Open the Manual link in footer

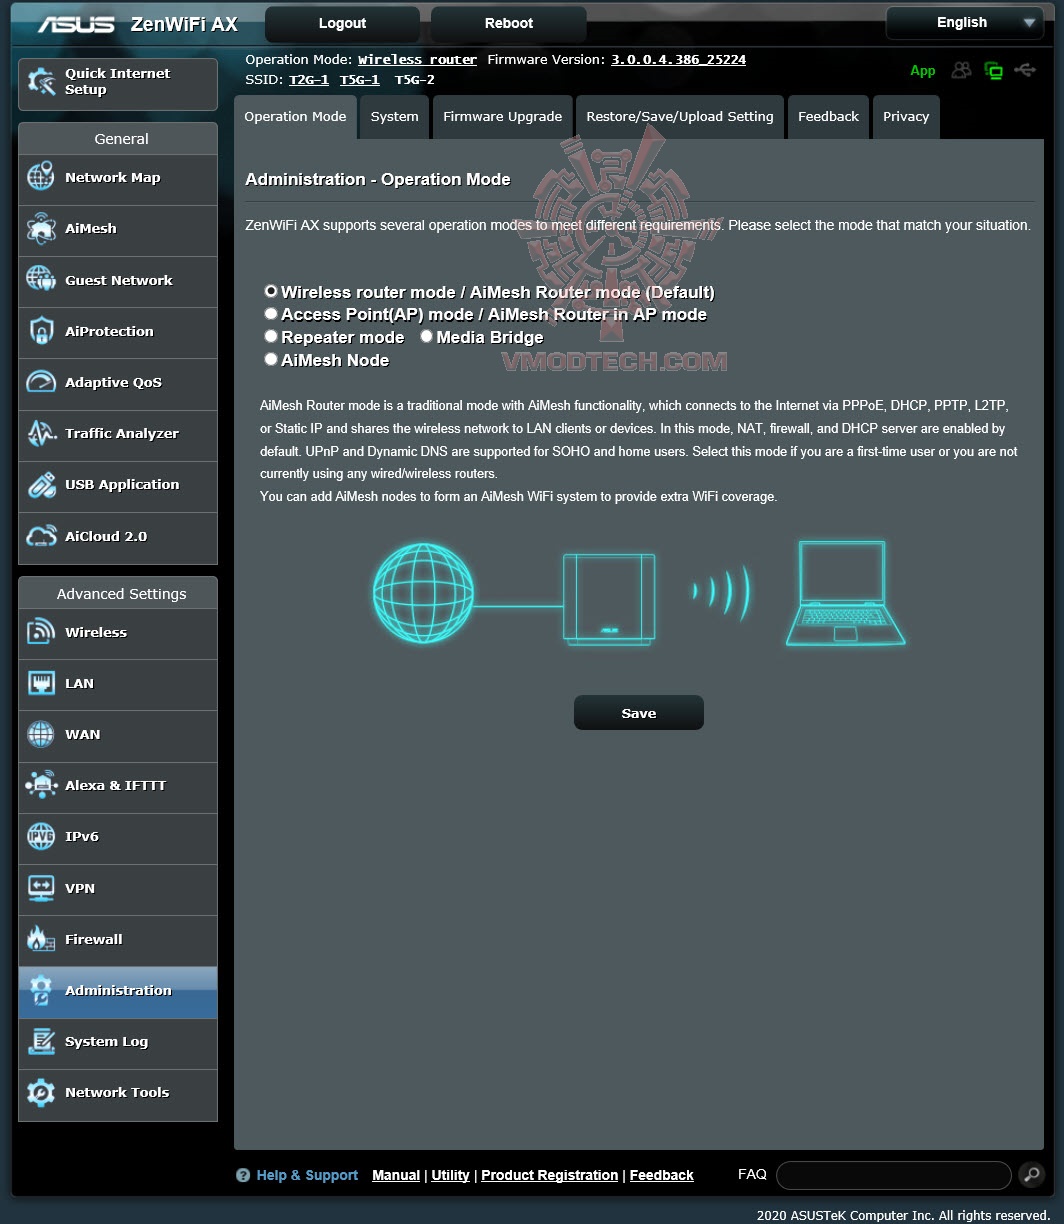pyautogui.click(x=396, y=1175)
